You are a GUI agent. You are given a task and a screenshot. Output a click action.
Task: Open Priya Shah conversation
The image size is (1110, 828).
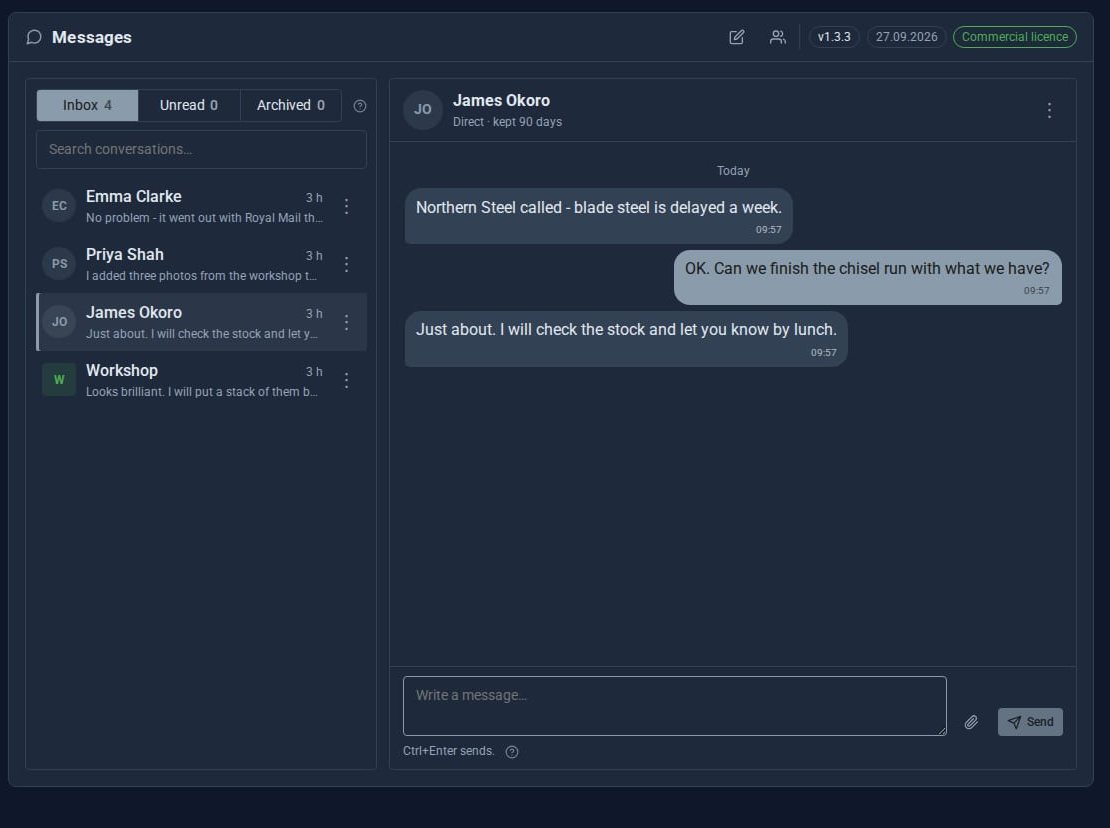201,264
